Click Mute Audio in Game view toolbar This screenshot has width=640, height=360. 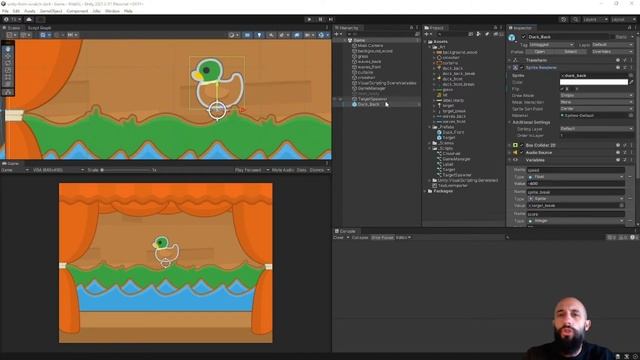pos(283,170)
